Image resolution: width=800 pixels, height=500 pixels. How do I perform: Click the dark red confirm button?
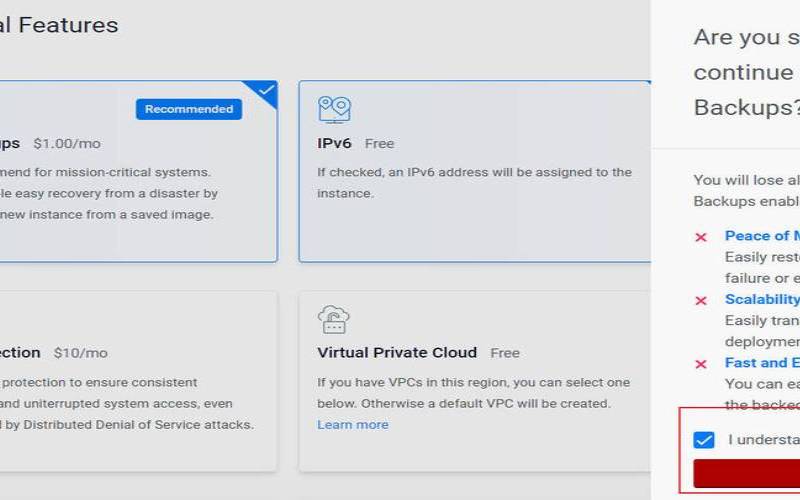pyautogui.click(x=746, y=473)
